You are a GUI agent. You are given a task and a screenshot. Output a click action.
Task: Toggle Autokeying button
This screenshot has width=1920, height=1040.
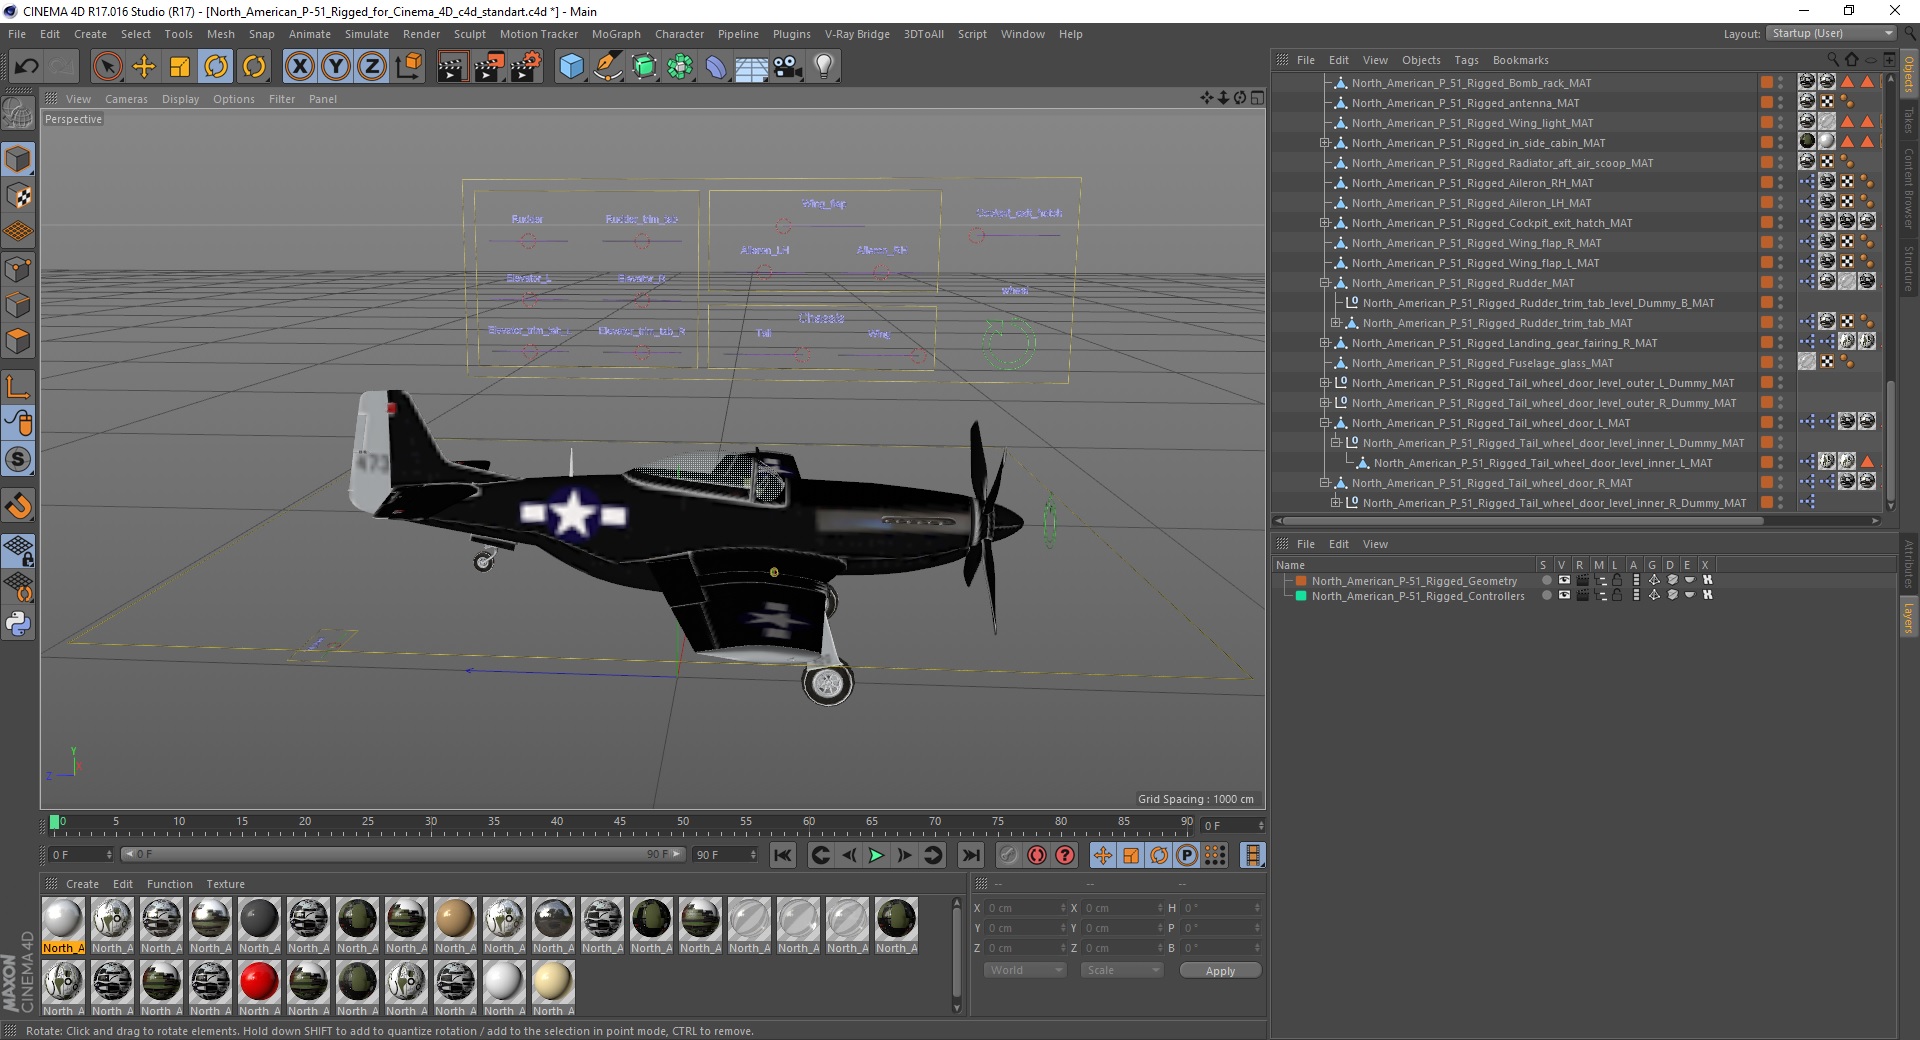[x=1037, y=855]
